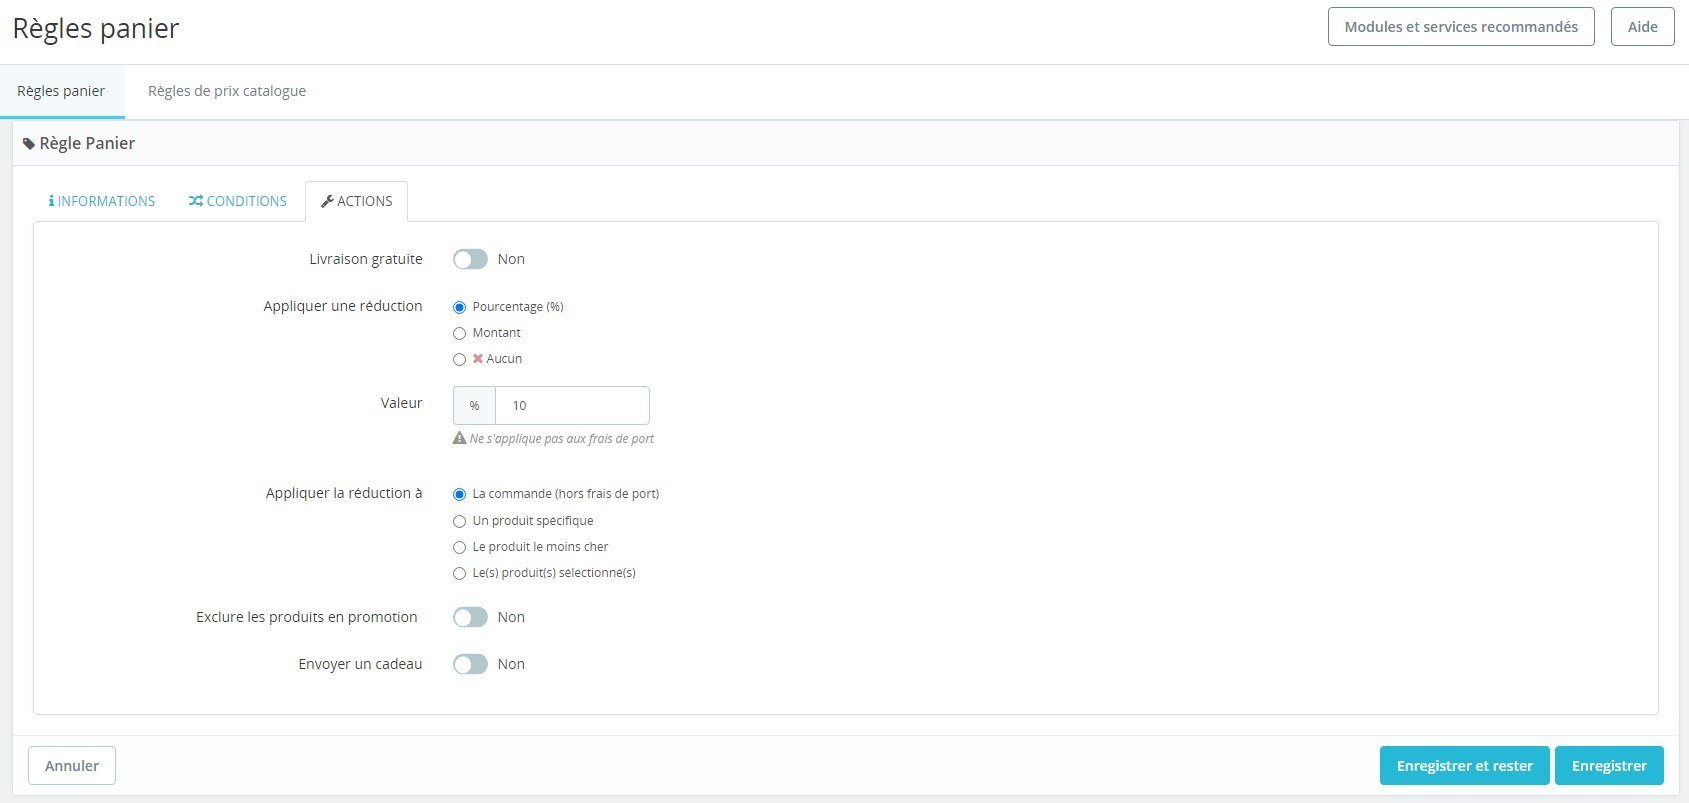Viewport: 1689px width, 803px height.
Task: Open the Aide help button
Action: click(x=1643, y=27)
